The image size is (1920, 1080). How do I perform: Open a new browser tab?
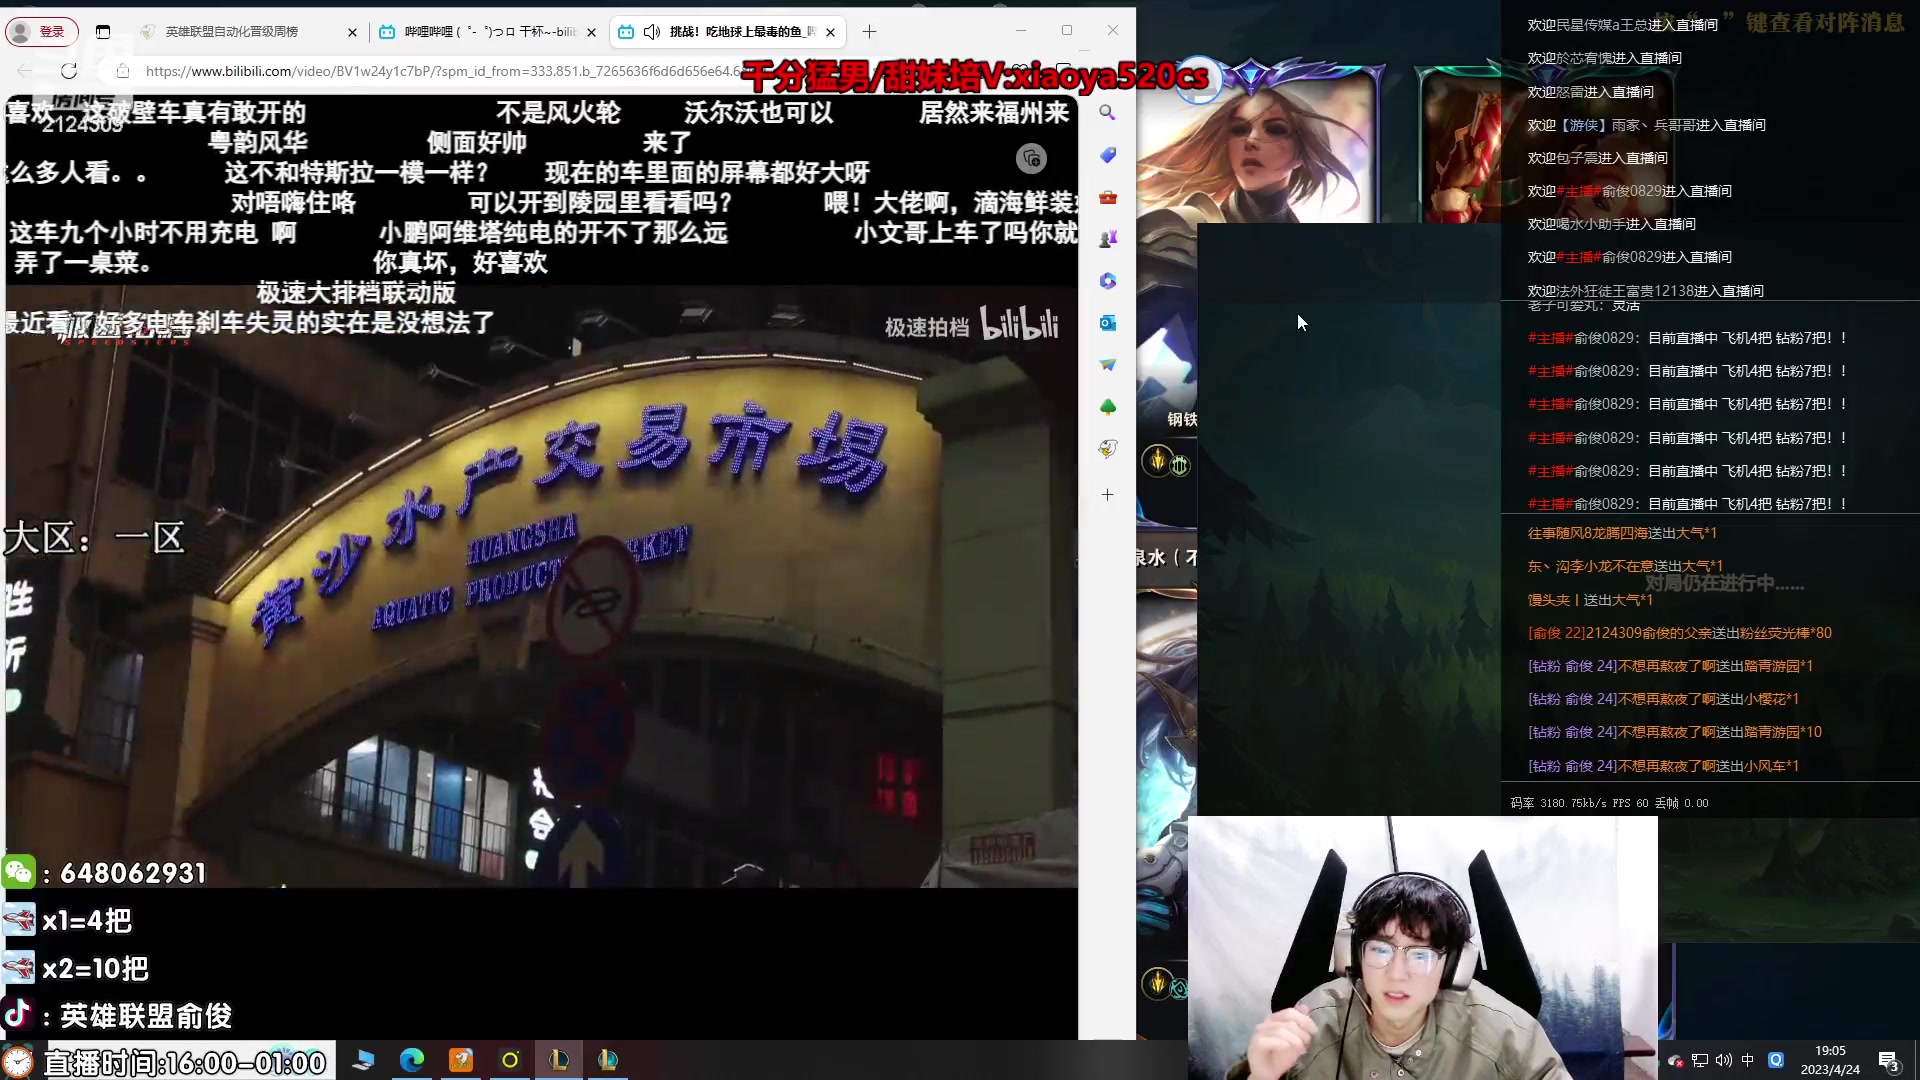[869, 32]
